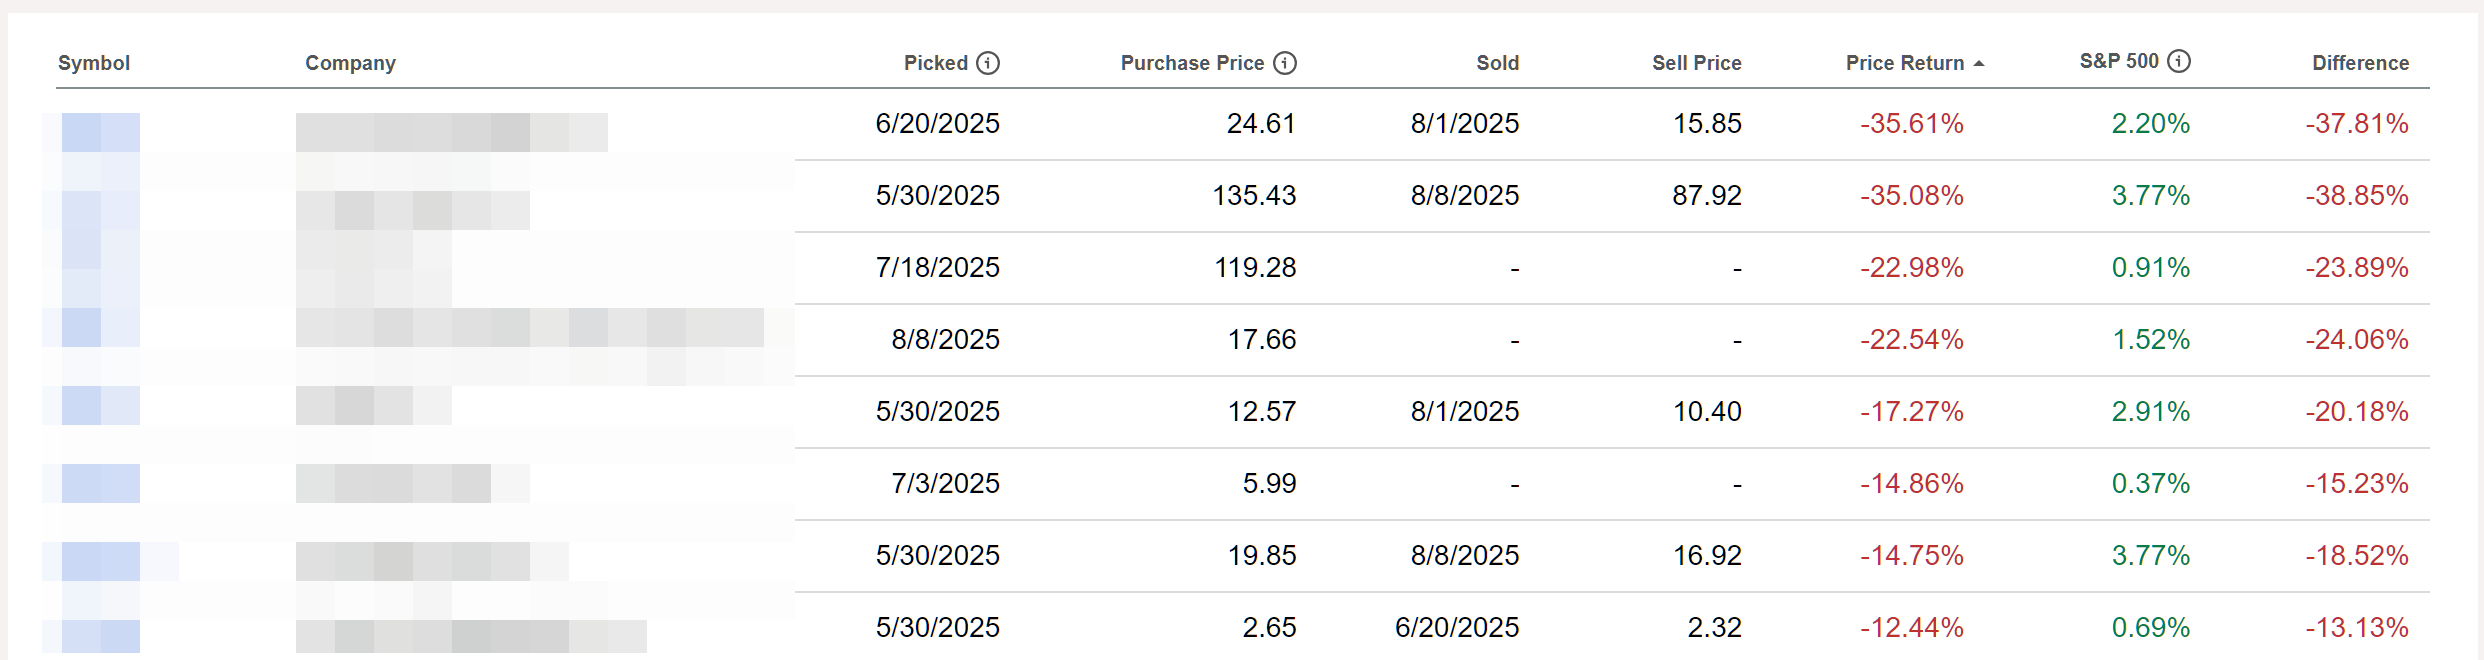Open the symbol link for the 135.43 purchase row
The image size is (2484, 660).
100,210
